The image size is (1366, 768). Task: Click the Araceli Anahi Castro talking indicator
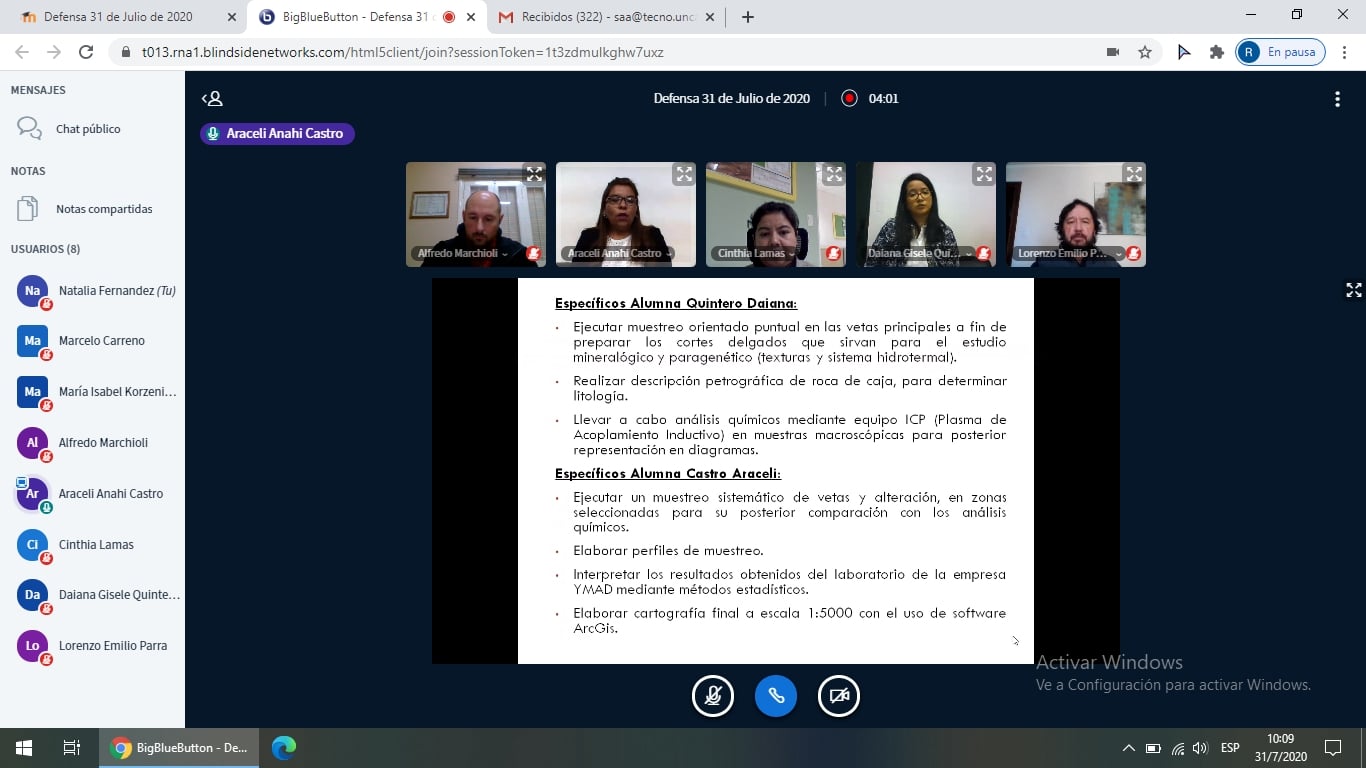click(277, 133)
